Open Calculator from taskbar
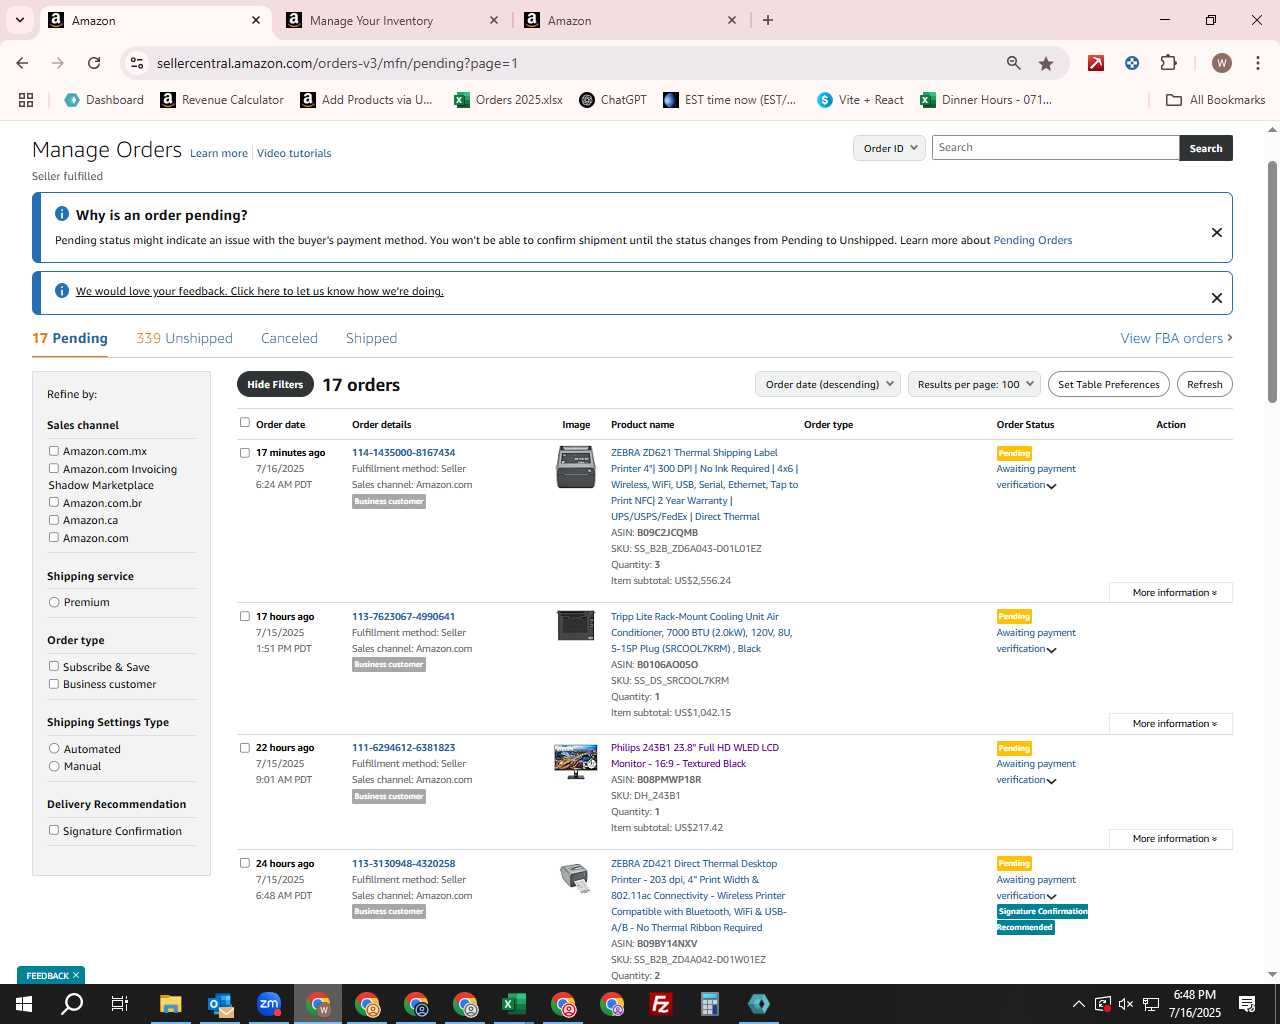The image size is (1280, 1024). coord(710,1004)
